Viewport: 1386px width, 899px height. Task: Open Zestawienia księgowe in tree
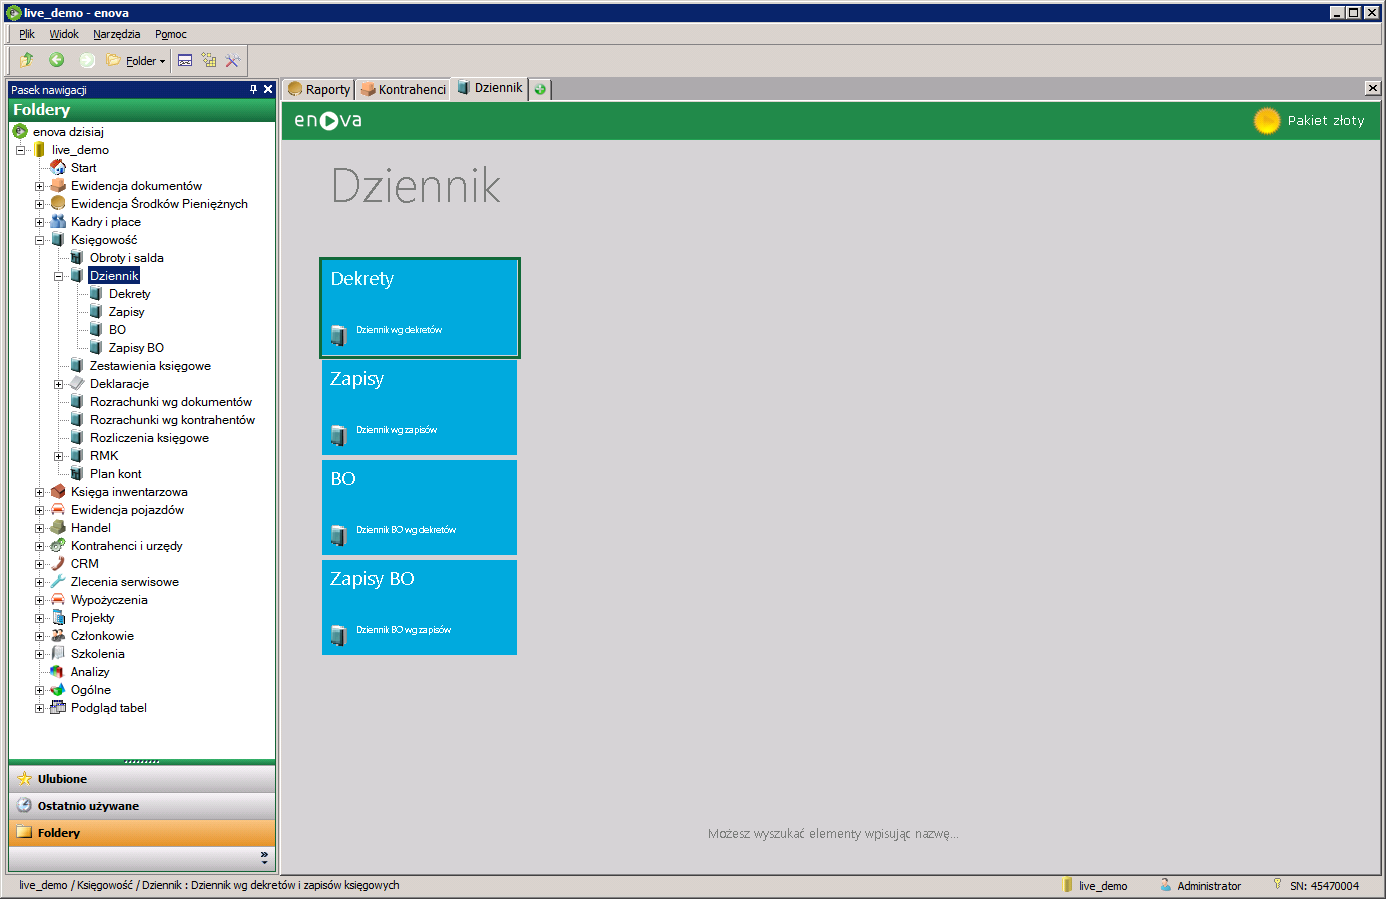point(150,366)
